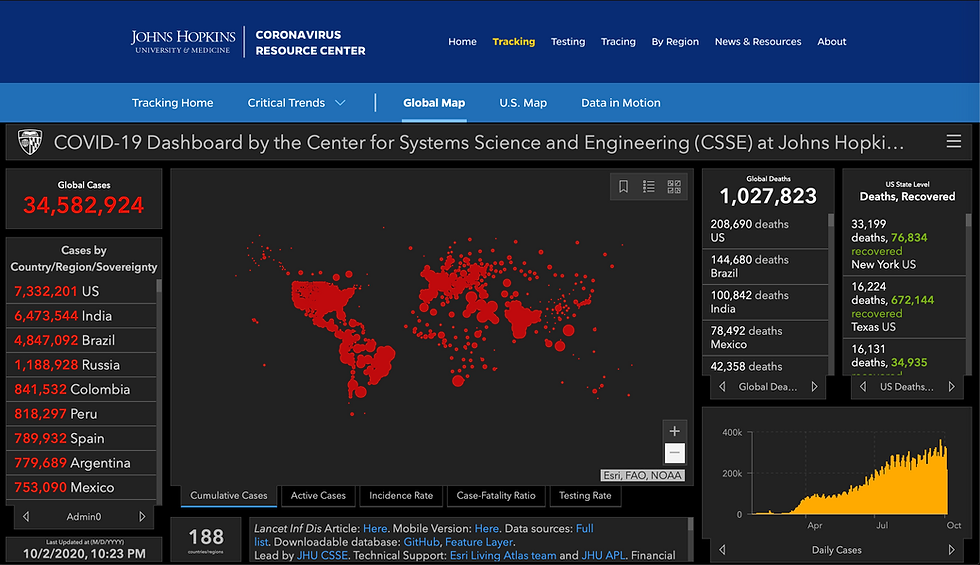Select the 841,532 Colombia row
The width and height of the screenshot is (980, 565).
tap(81, 389)
